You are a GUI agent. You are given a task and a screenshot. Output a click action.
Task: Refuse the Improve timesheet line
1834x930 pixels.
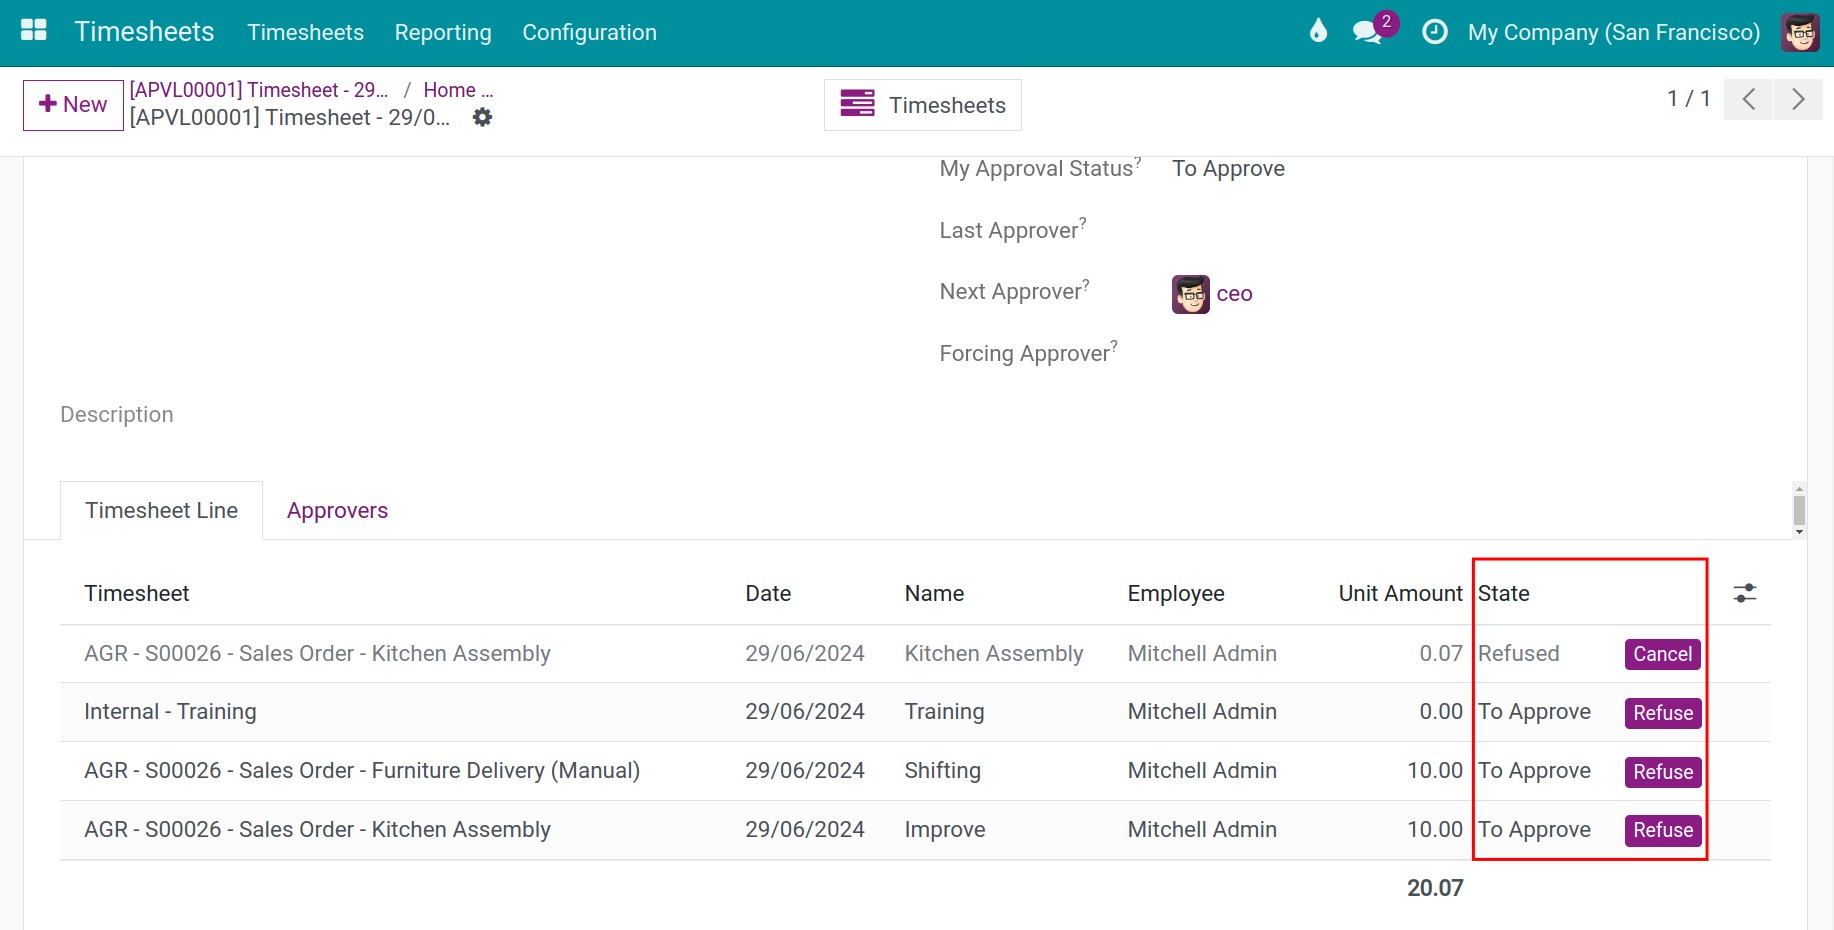click(1662, 830)
